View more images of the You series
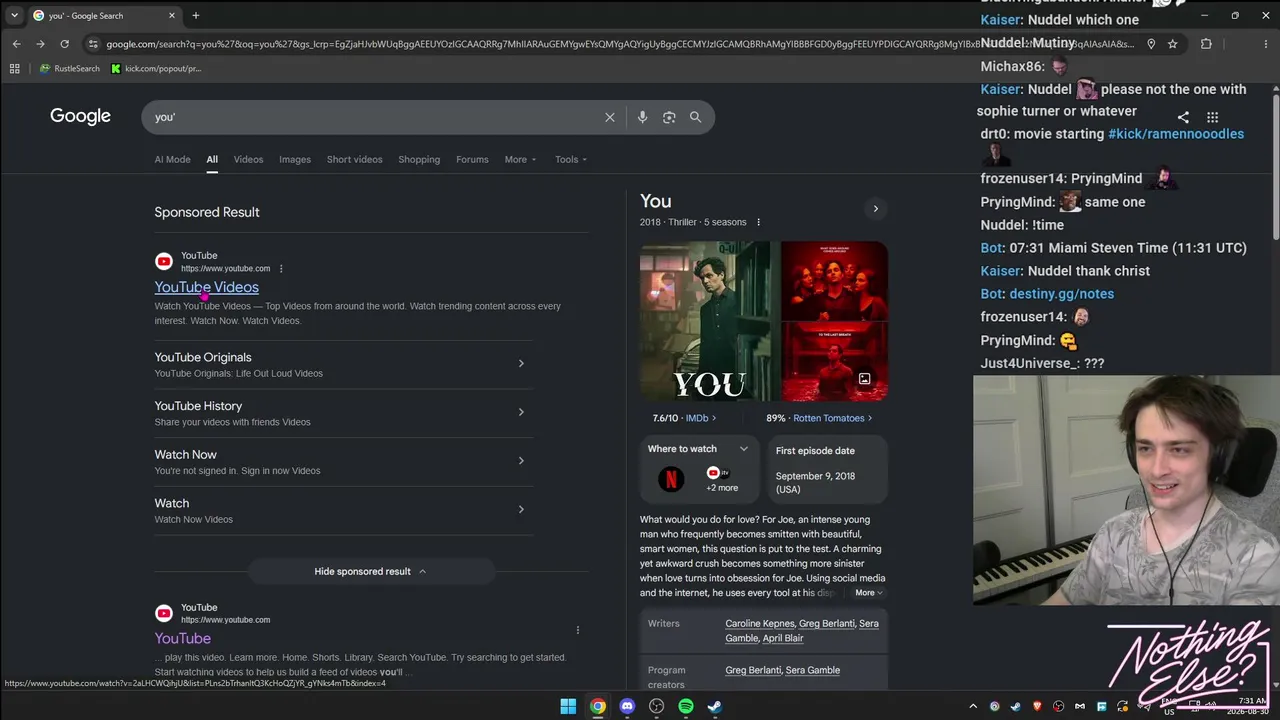 coord(864,379)
